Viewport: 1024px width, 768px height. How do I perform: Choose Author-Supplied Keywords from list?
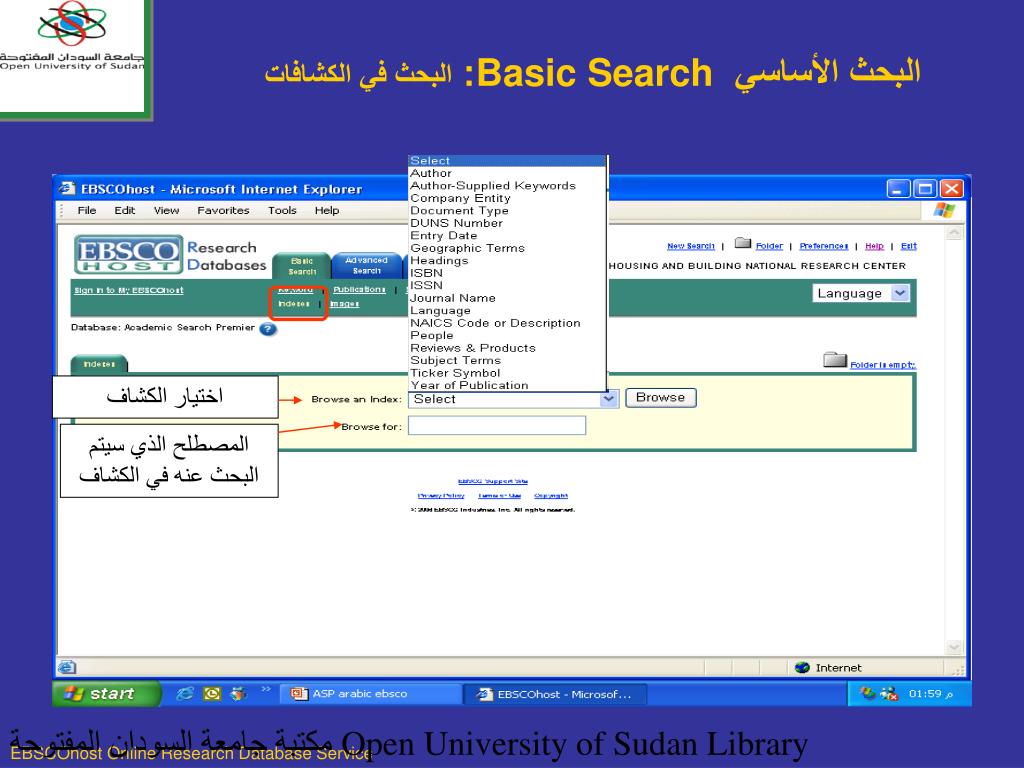click(x=507, y=185)
